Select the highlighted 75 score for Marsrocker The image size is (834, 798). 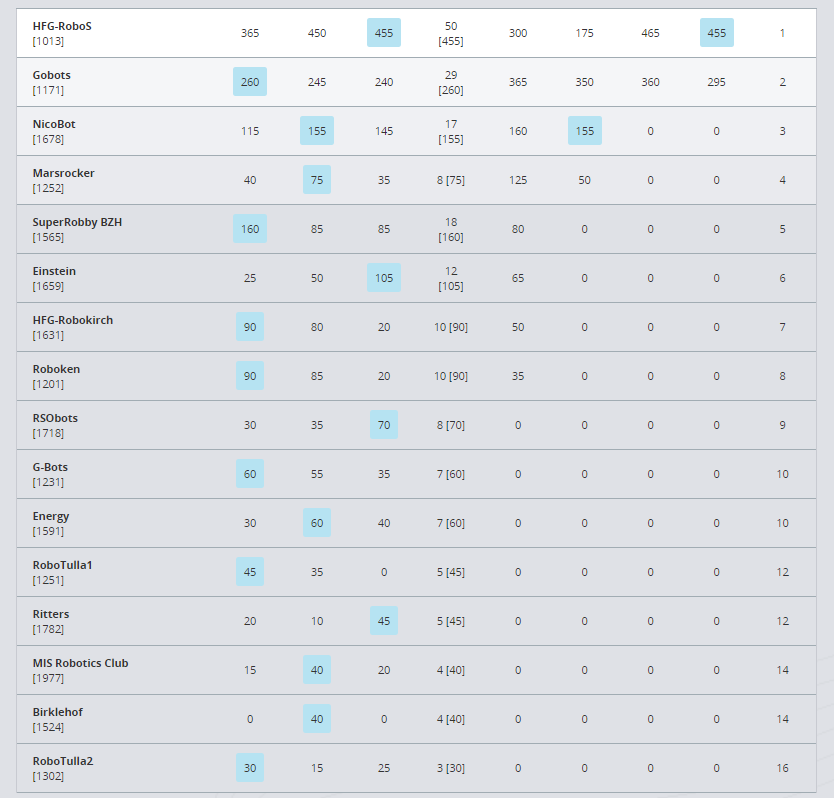click(x=317, y=180)
